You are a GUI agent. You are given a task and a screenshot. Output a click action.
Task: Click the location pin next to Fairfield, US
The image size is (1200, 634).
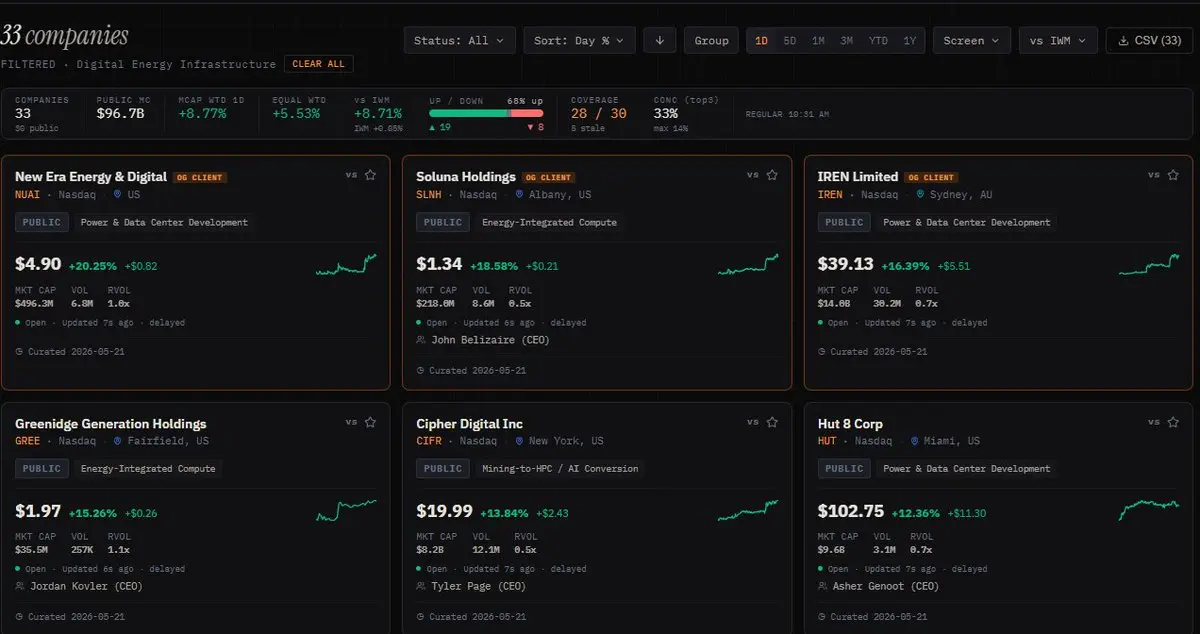[117, 441]
